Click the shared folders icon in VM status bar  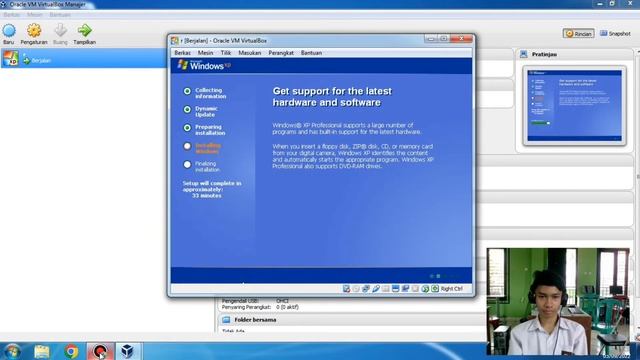pyautogui.click(x=385, y=289)
